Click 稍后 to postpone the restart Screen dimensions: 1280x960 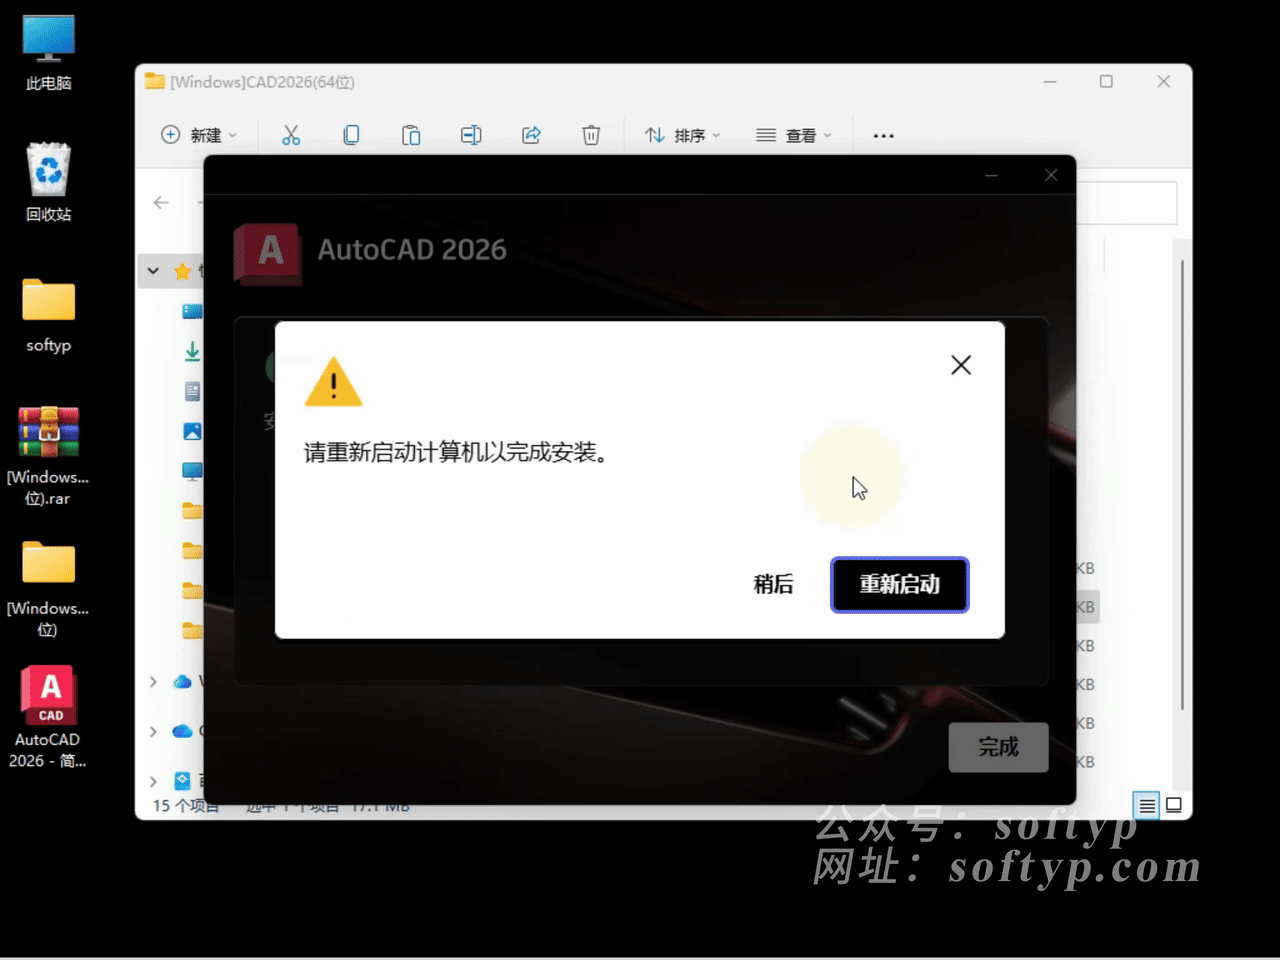coord(772,585)
